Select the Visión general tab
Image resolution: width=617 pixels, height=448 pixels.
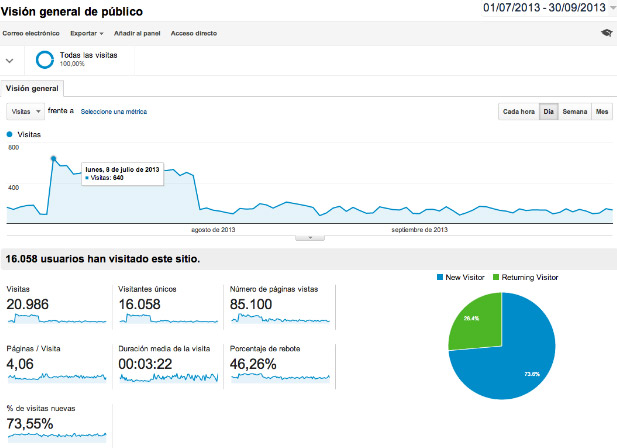[x=32, y=88]
